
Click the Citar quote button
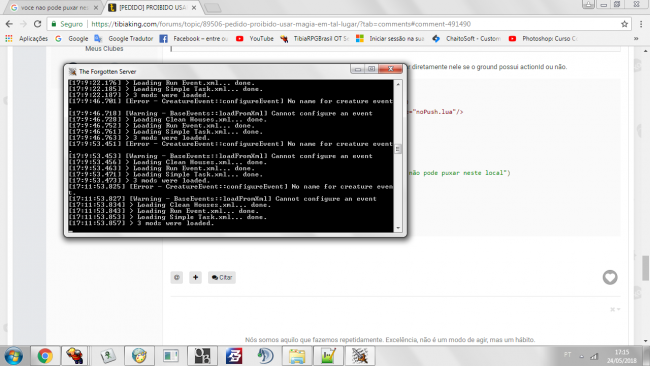222,277
